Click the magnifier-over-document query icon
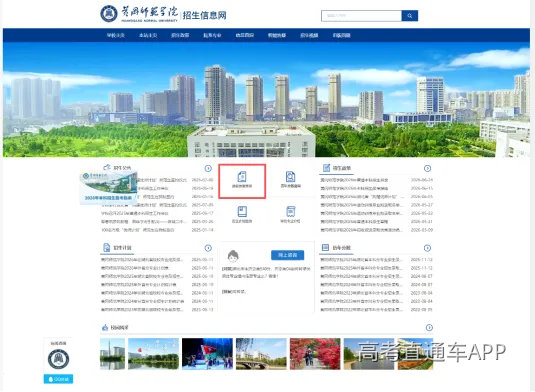 pos(290,176)
